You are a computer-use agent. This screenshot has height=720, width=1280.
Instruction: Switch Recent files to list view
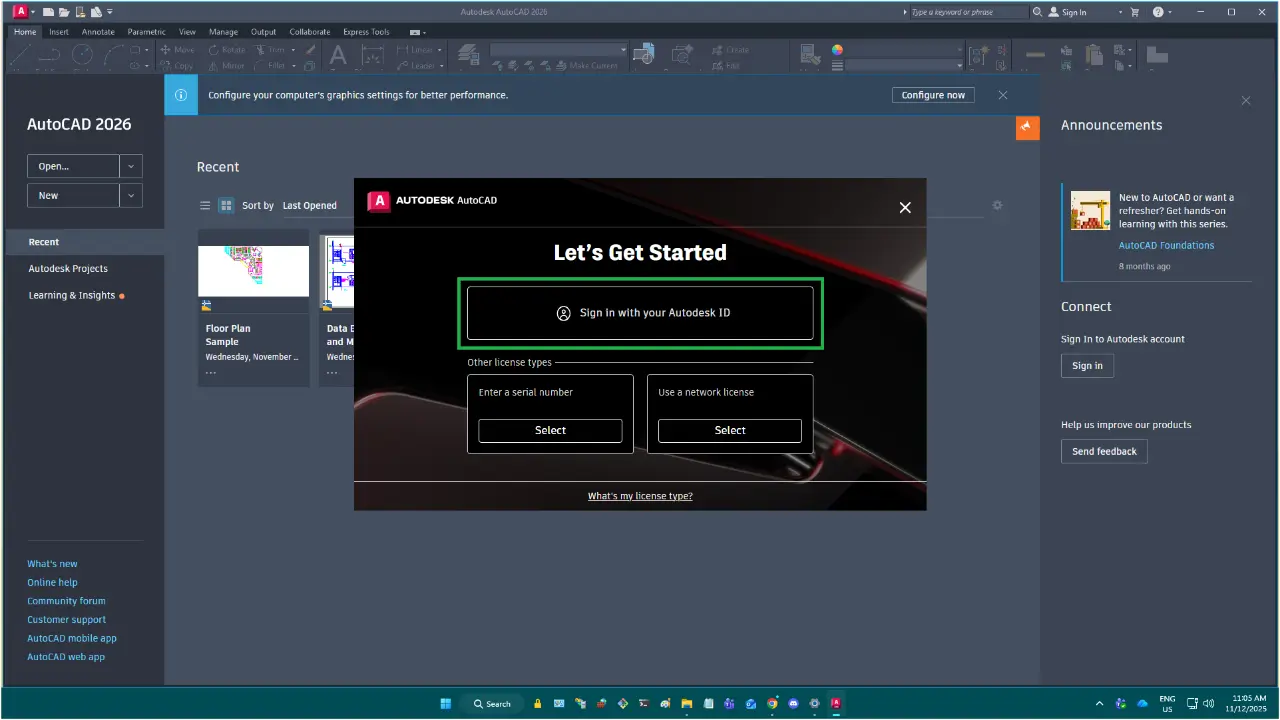[x=205, y=205]
